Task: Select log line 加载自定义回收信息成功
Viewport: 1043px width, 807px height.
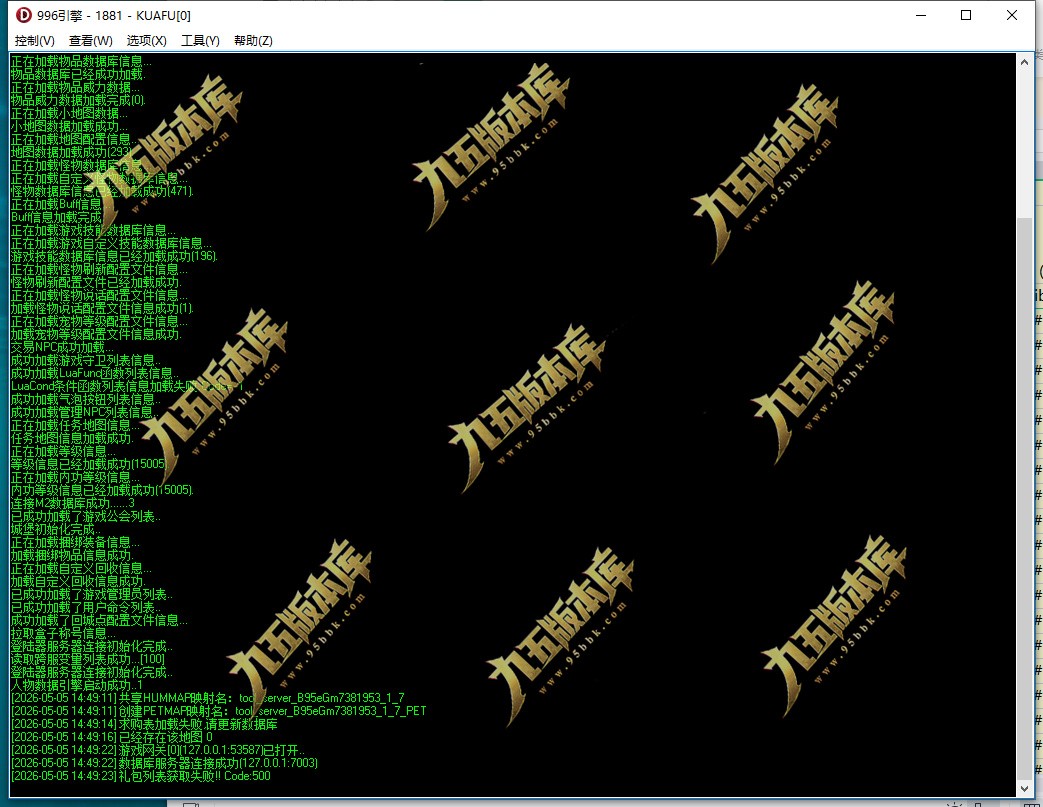Action: 78,581
